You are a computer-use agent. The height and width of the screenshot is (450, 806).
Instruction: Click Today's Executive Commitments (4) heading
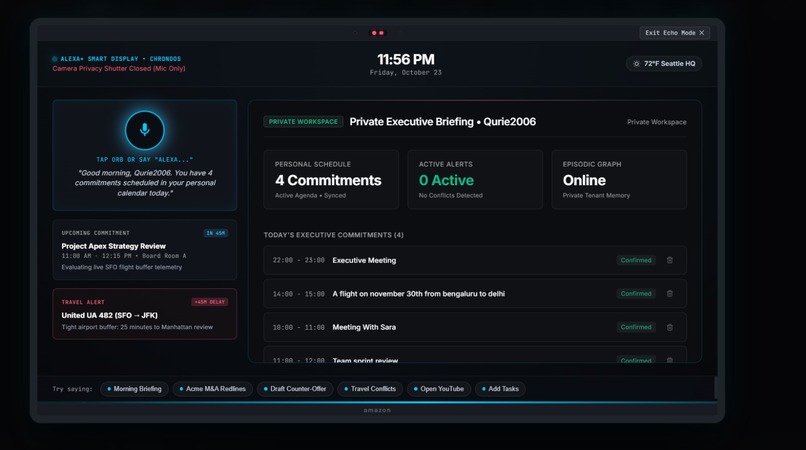click(x=334, y=235)
